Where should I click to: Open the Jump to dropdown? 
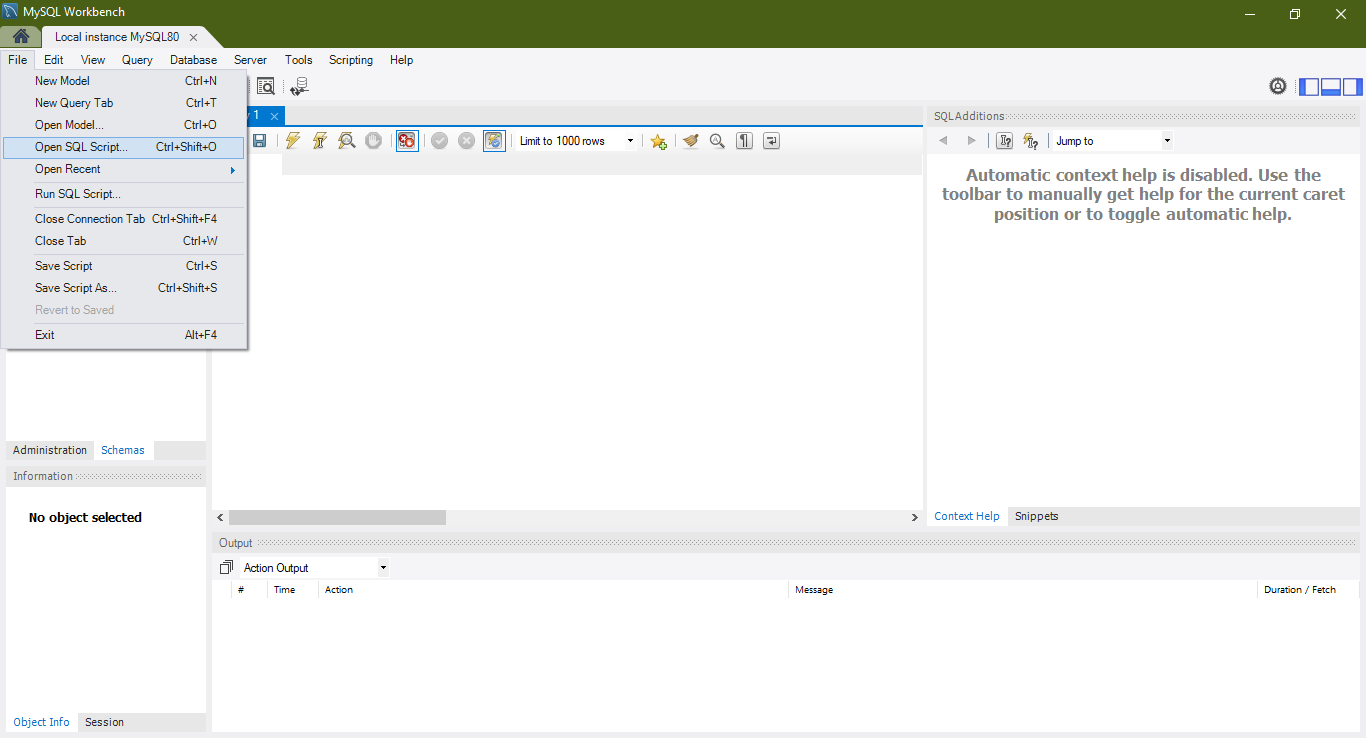[x=1113, y=141]
